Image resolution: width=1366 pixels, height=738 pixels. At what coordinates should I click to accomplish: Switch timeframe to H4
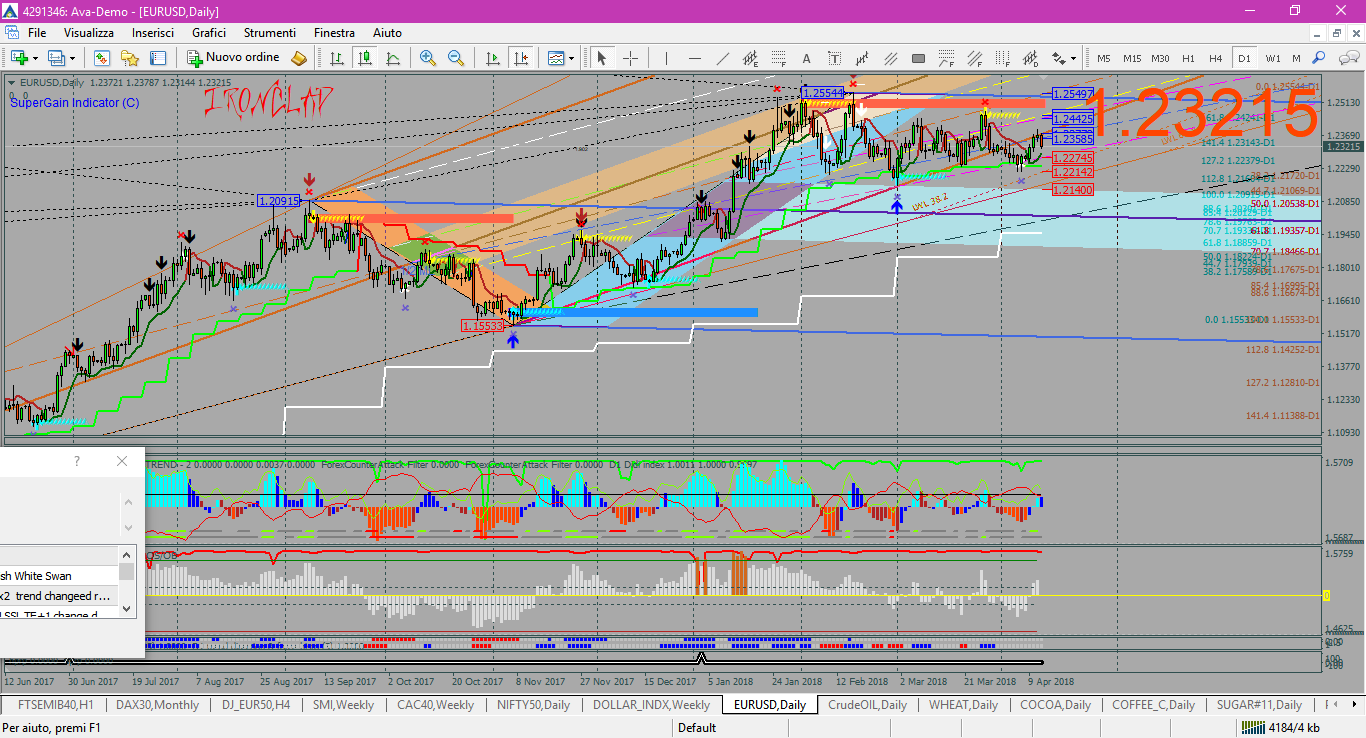point(1216,58)
